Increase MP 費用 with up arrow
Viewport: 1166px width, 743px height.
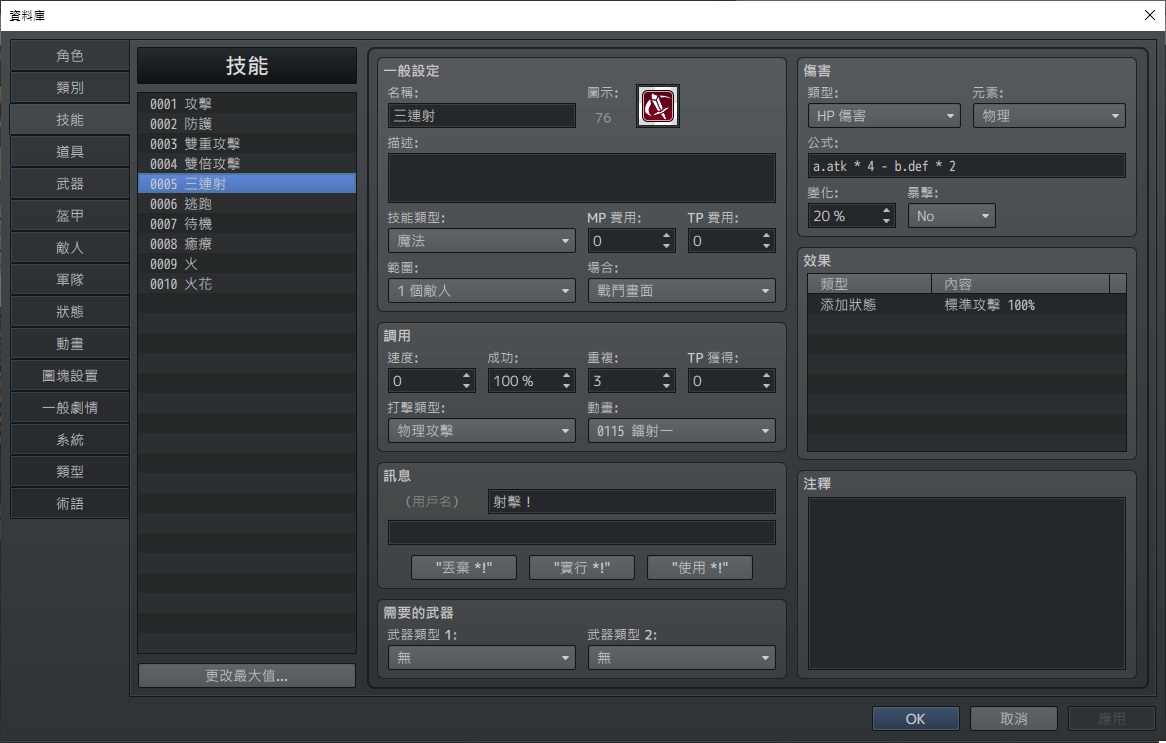tap(666, 235)
